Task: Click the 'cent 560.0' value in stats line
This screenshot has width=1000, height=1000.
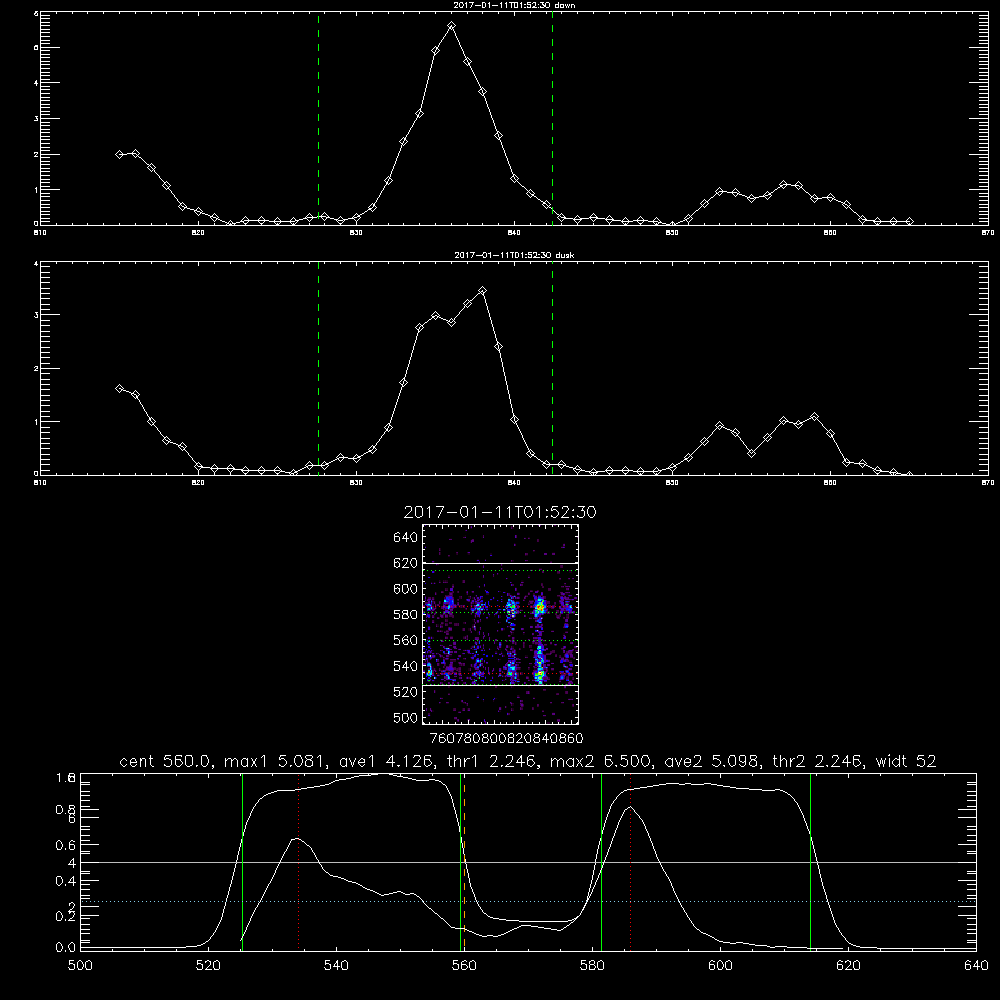Action: point(165,761)
